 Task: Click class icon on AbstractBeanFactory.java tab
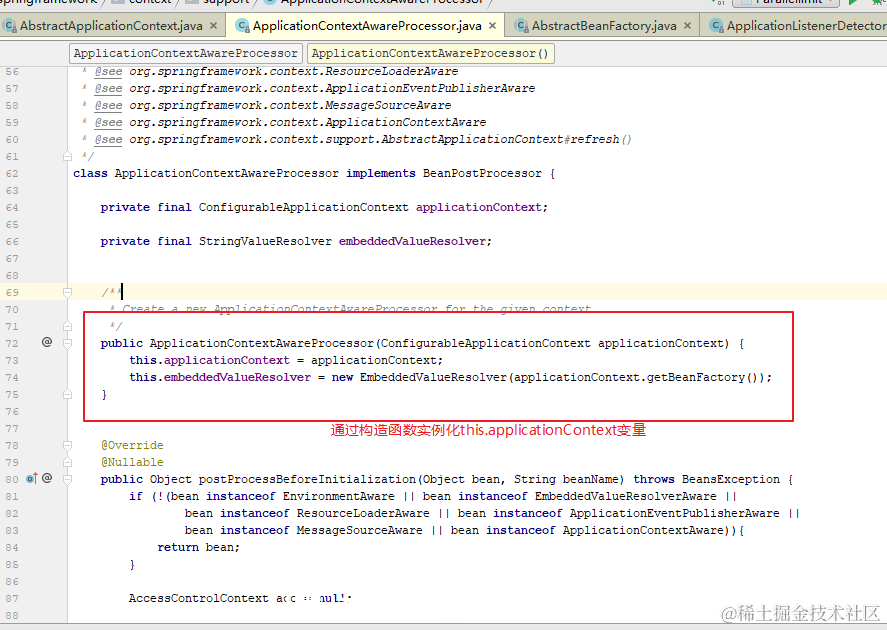tap(522, 25)
